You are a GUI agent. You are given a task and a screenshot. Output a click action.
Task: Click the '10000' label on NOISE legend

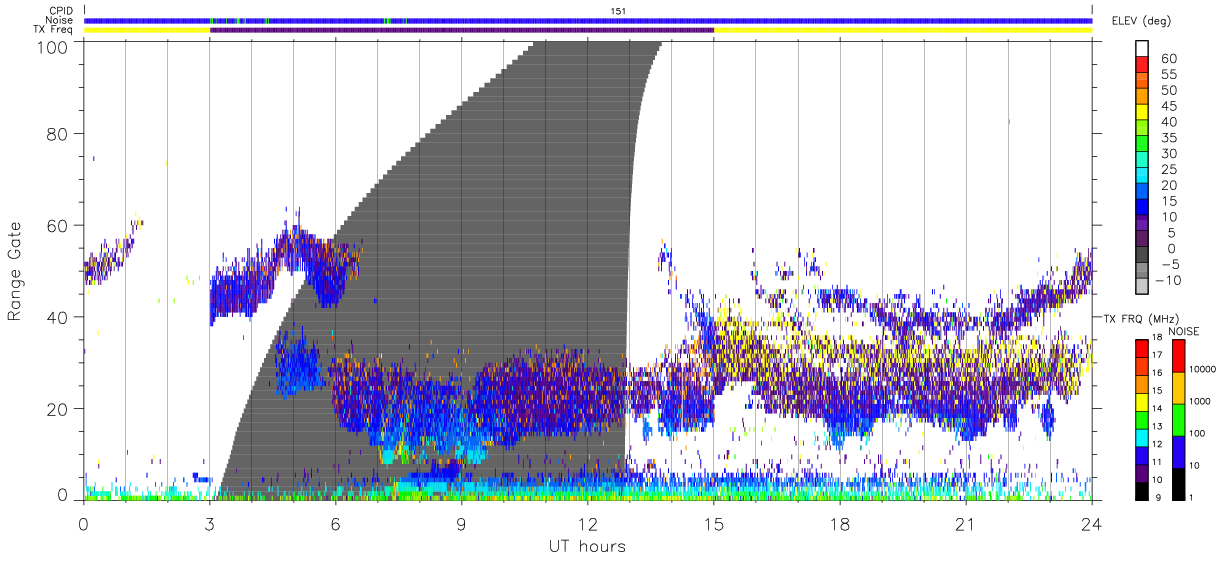[1204, 368]
